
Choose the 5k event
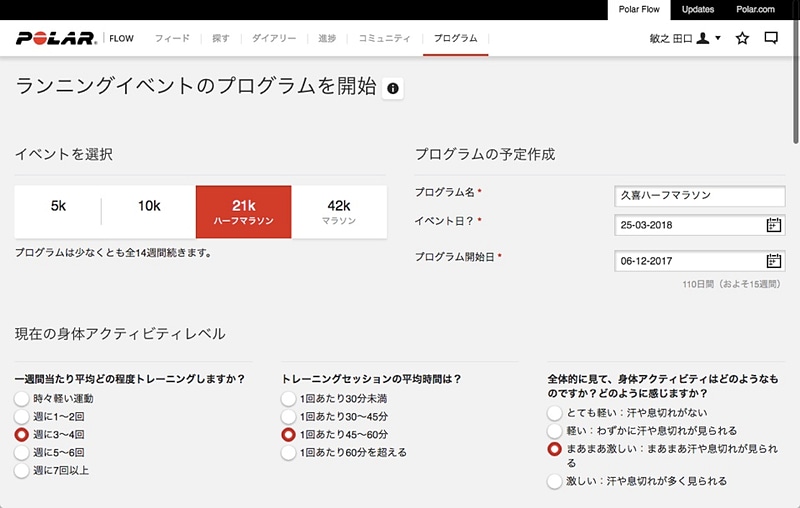pyautogui.click(x=58, y=212)
